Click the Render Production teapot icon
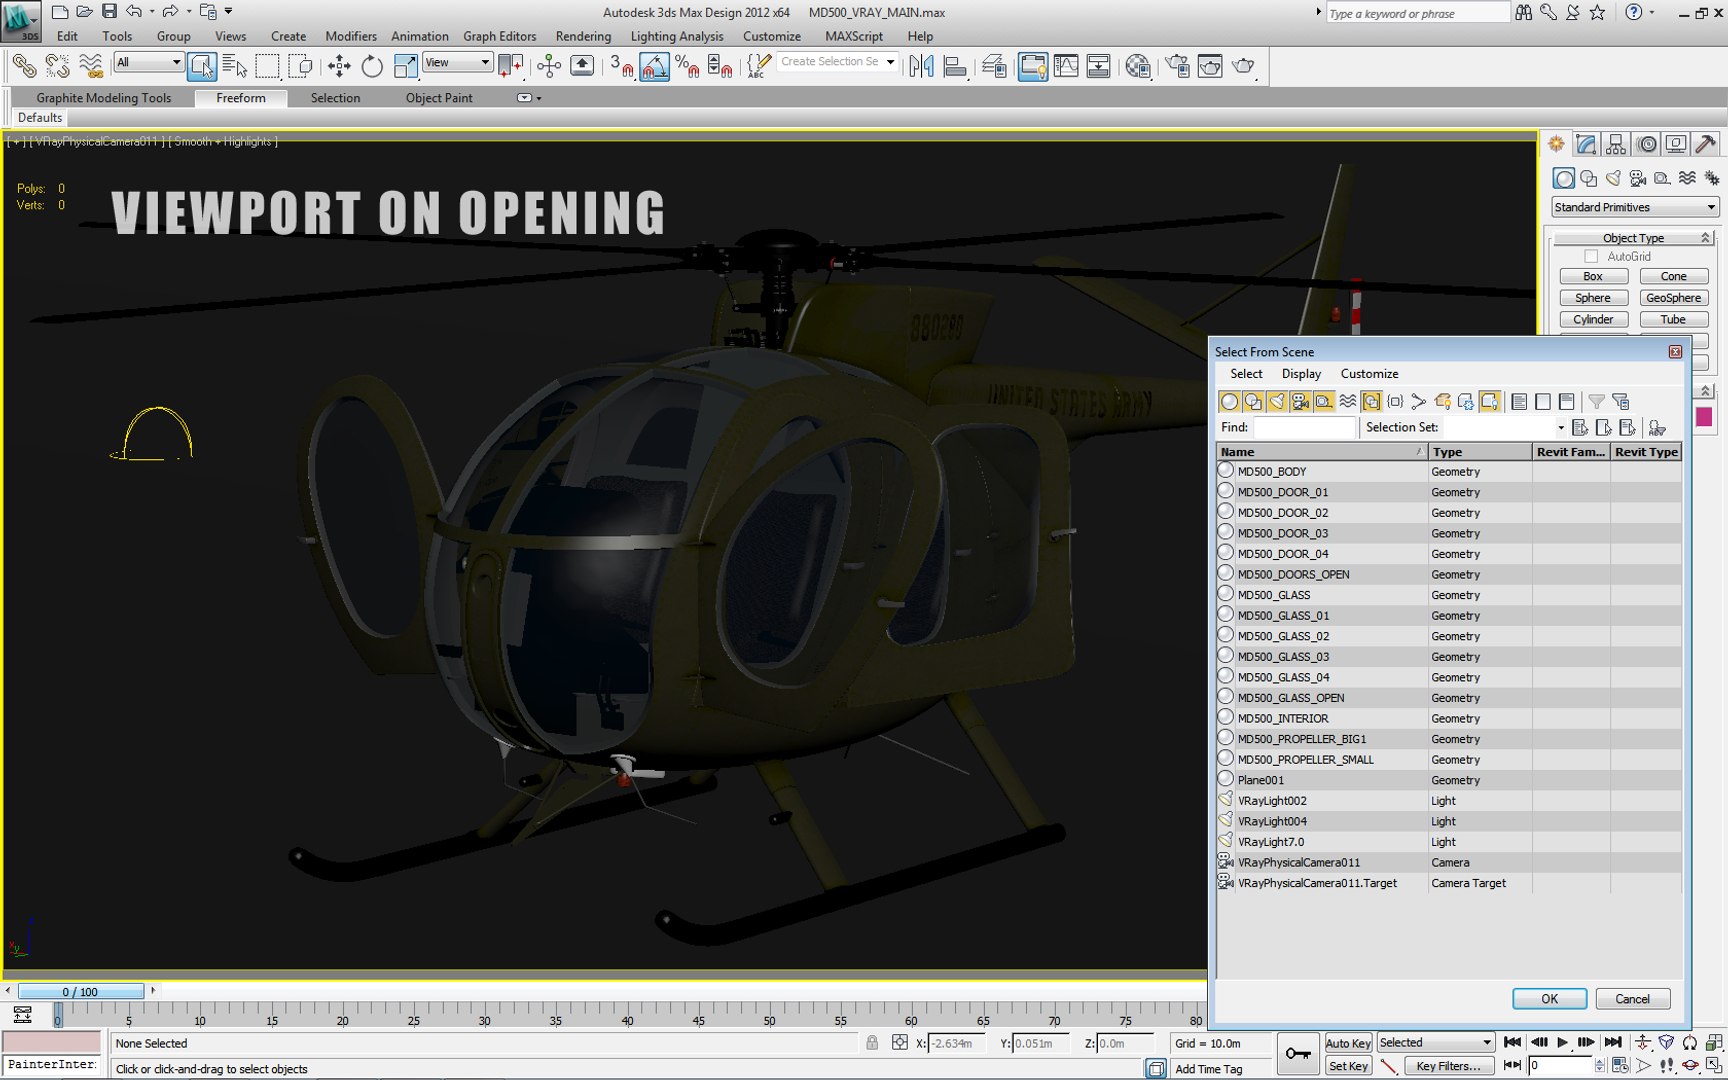This screenshot has height=1080, width=1728. click(1243, 66)
